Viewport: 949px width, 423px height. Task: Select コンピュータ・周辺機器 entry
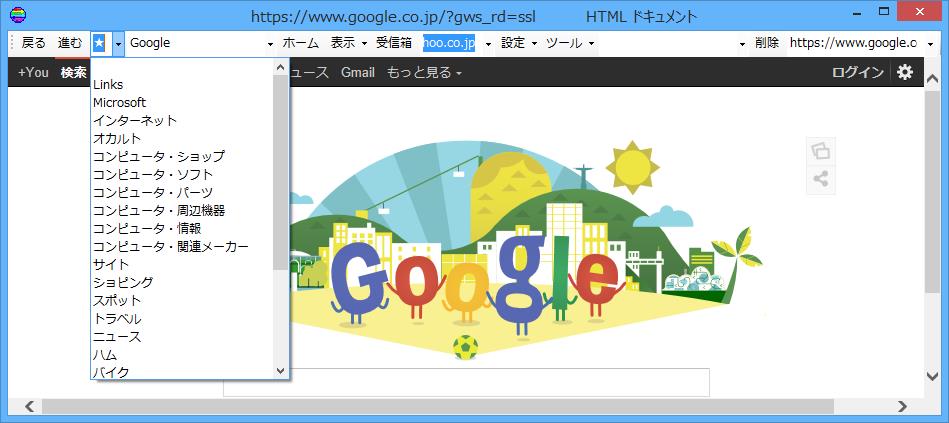(159, 211)
